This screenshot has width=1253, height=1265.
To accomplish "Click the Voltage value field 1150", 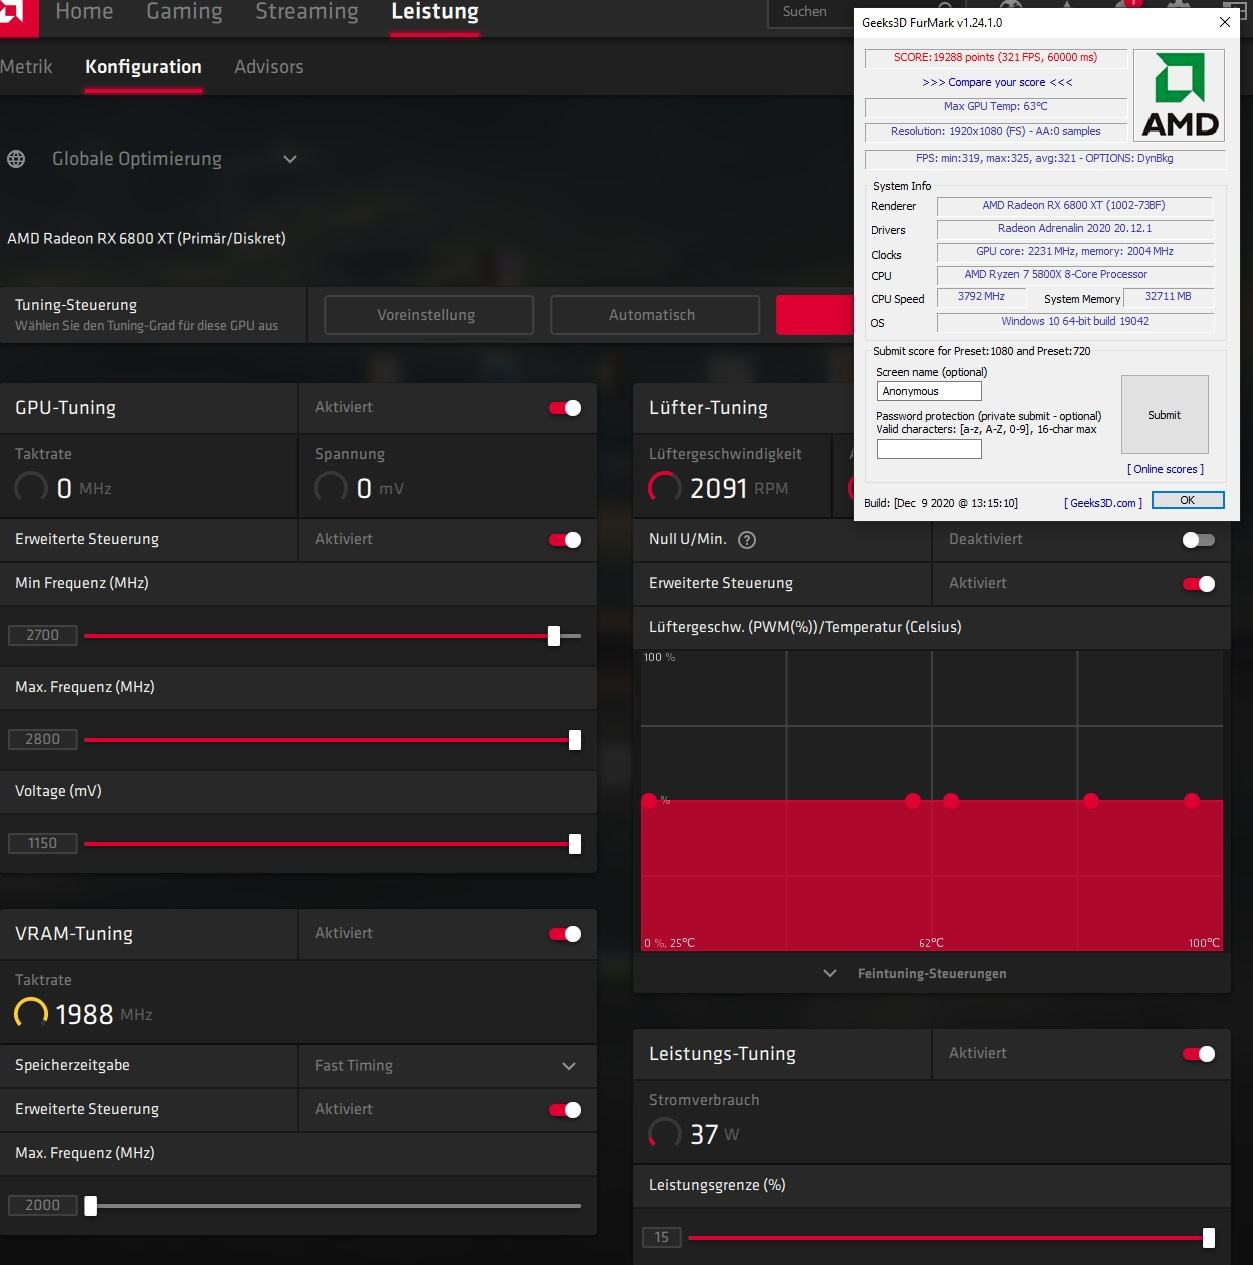I will click(43, 843).
